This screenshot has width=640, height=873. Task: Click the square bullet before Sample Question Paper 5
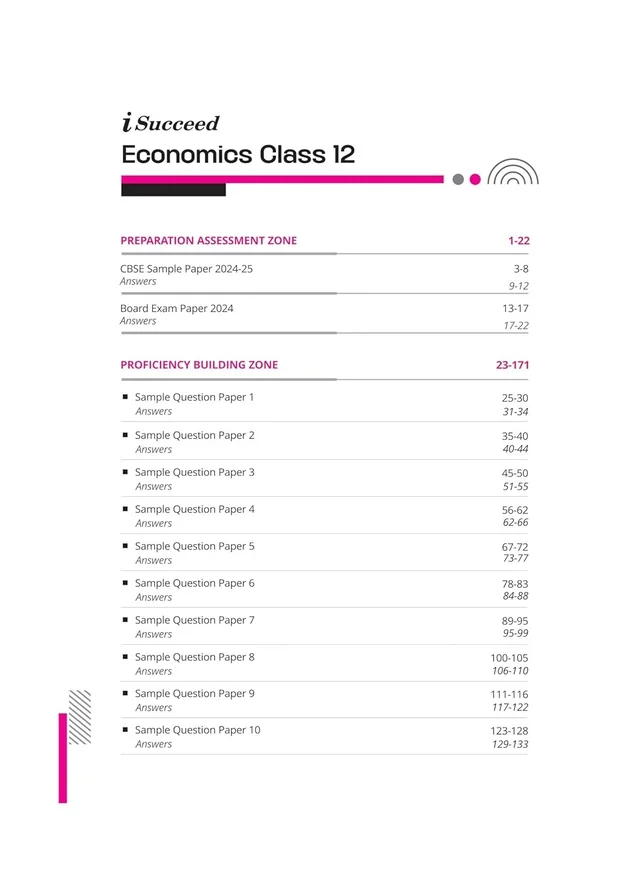125,546
